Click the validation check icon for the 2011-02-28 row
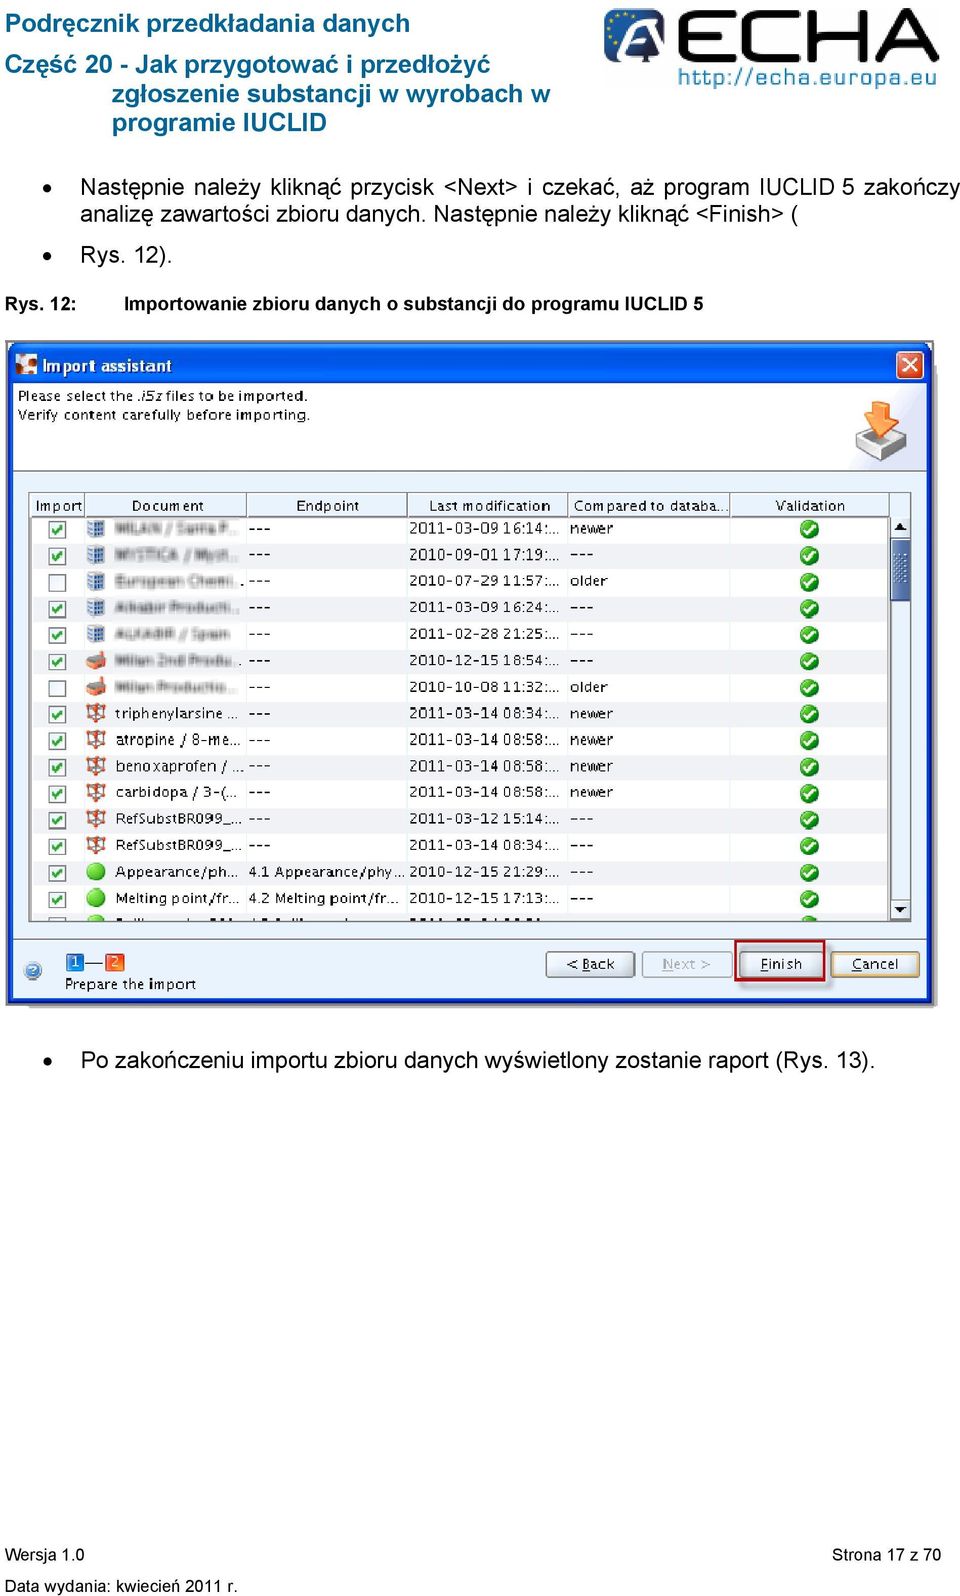The width and height of the screenshot is (960, 1596). (x=809, y=635)
